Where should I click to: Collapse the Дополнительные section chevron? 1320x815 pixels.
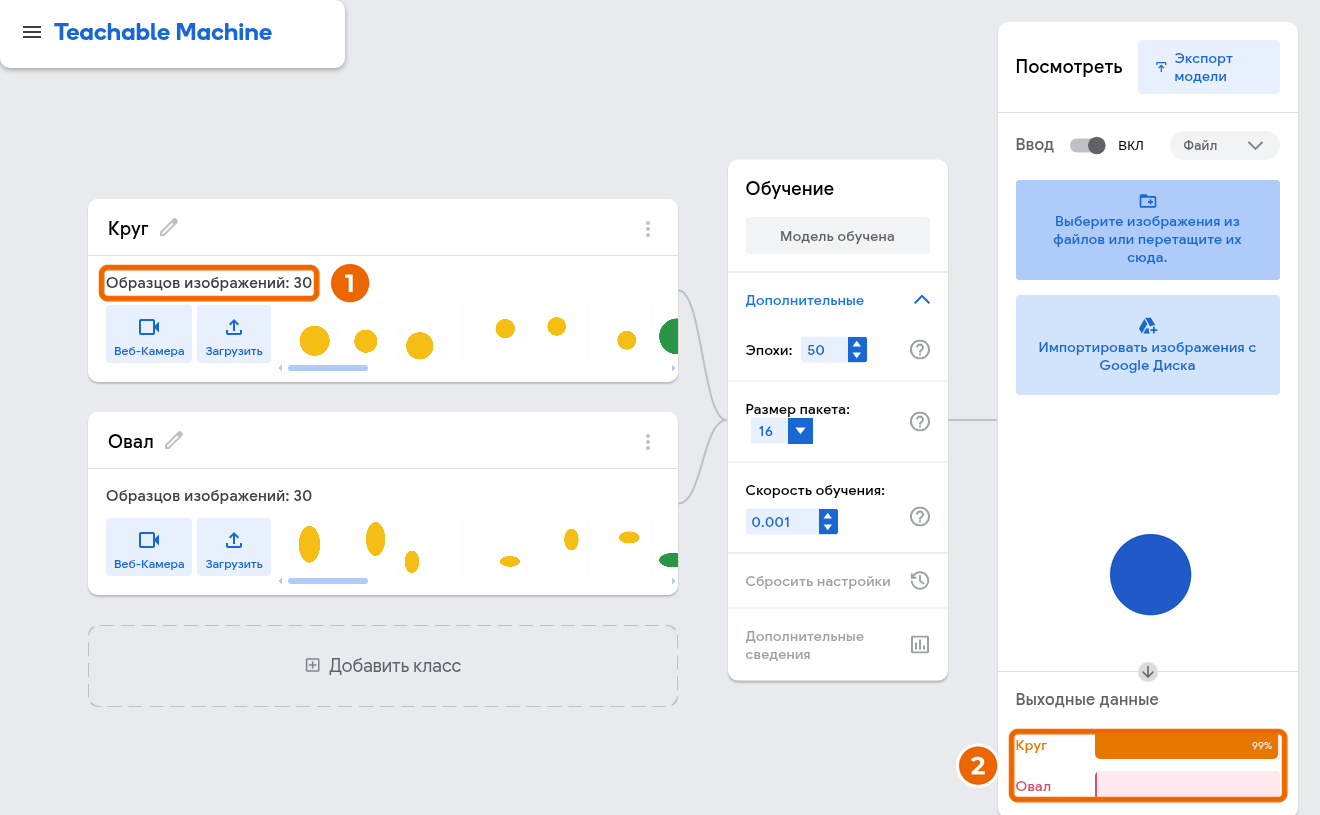tap(922, 300)
